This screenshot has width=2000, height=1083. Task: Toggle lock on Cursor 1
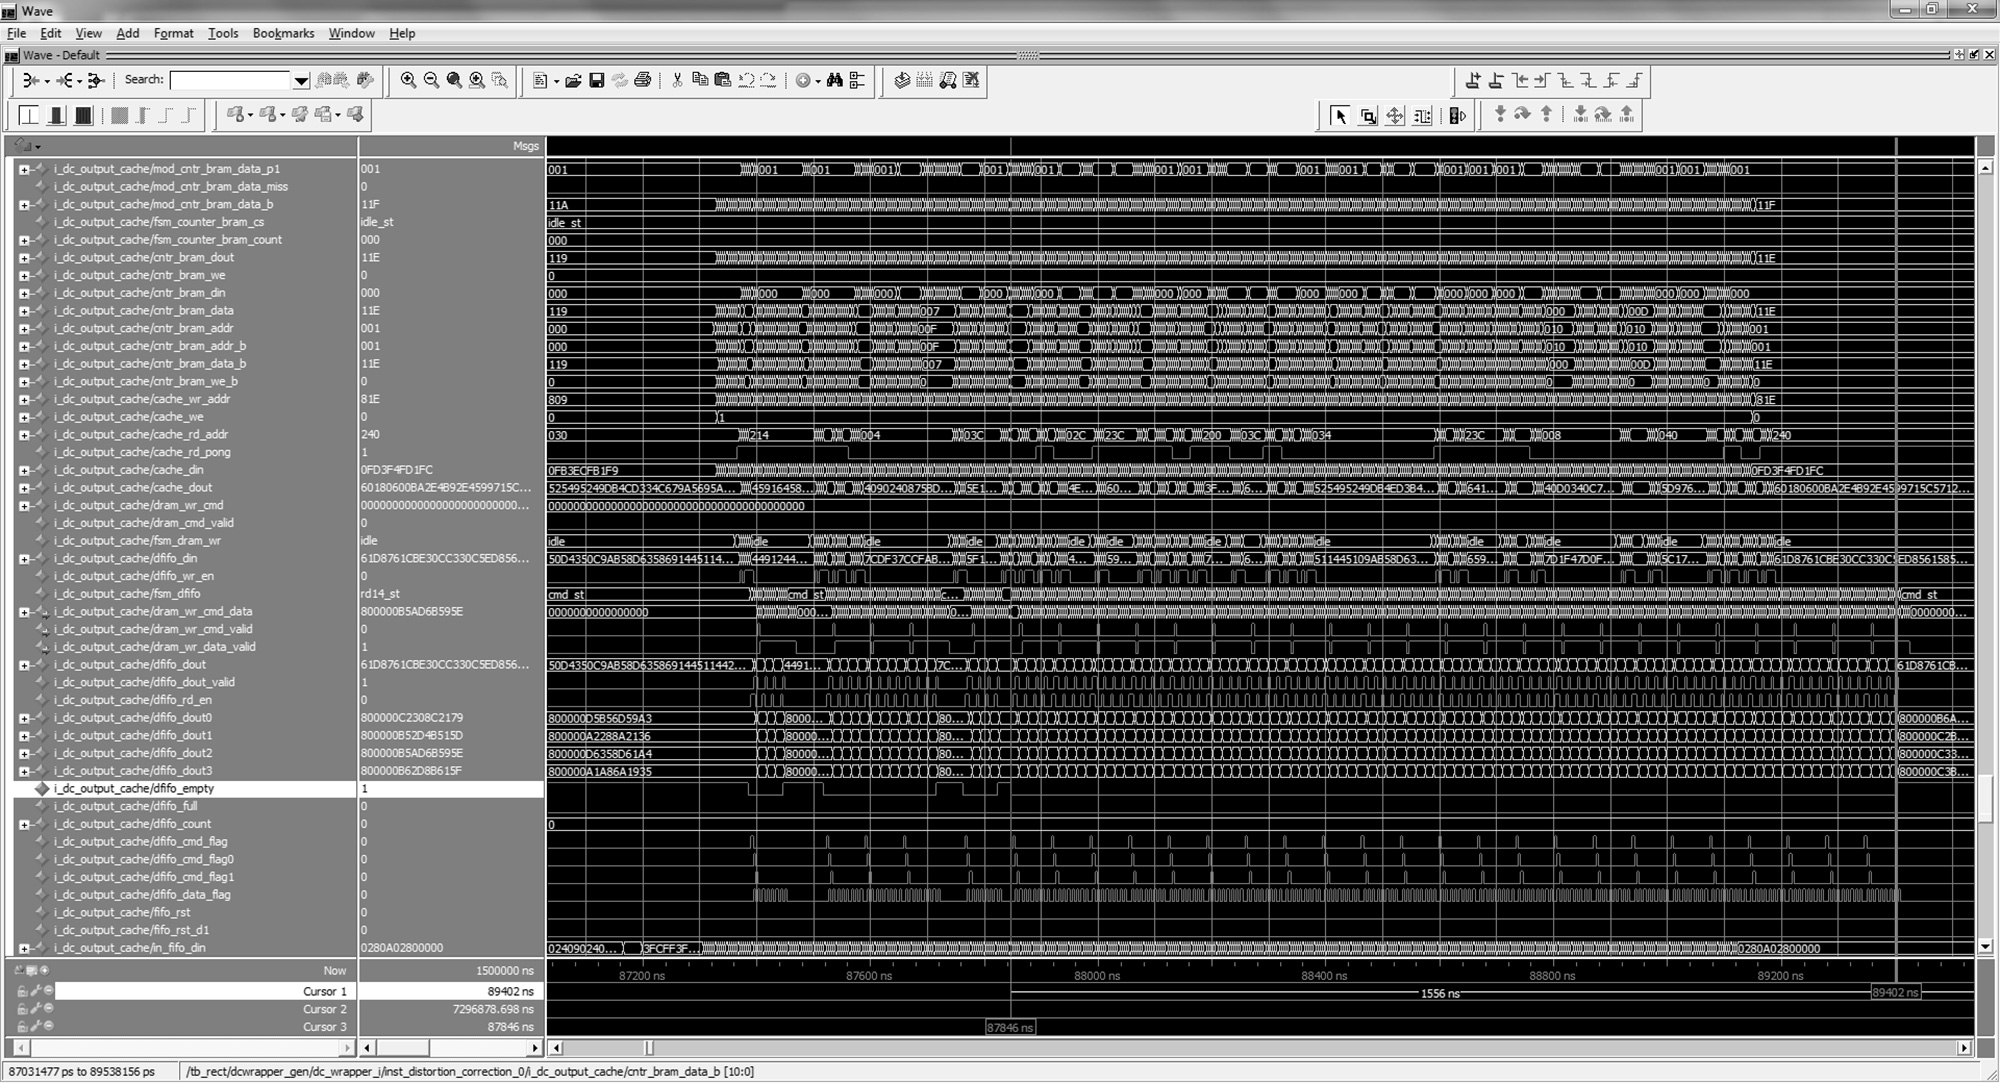22,991
